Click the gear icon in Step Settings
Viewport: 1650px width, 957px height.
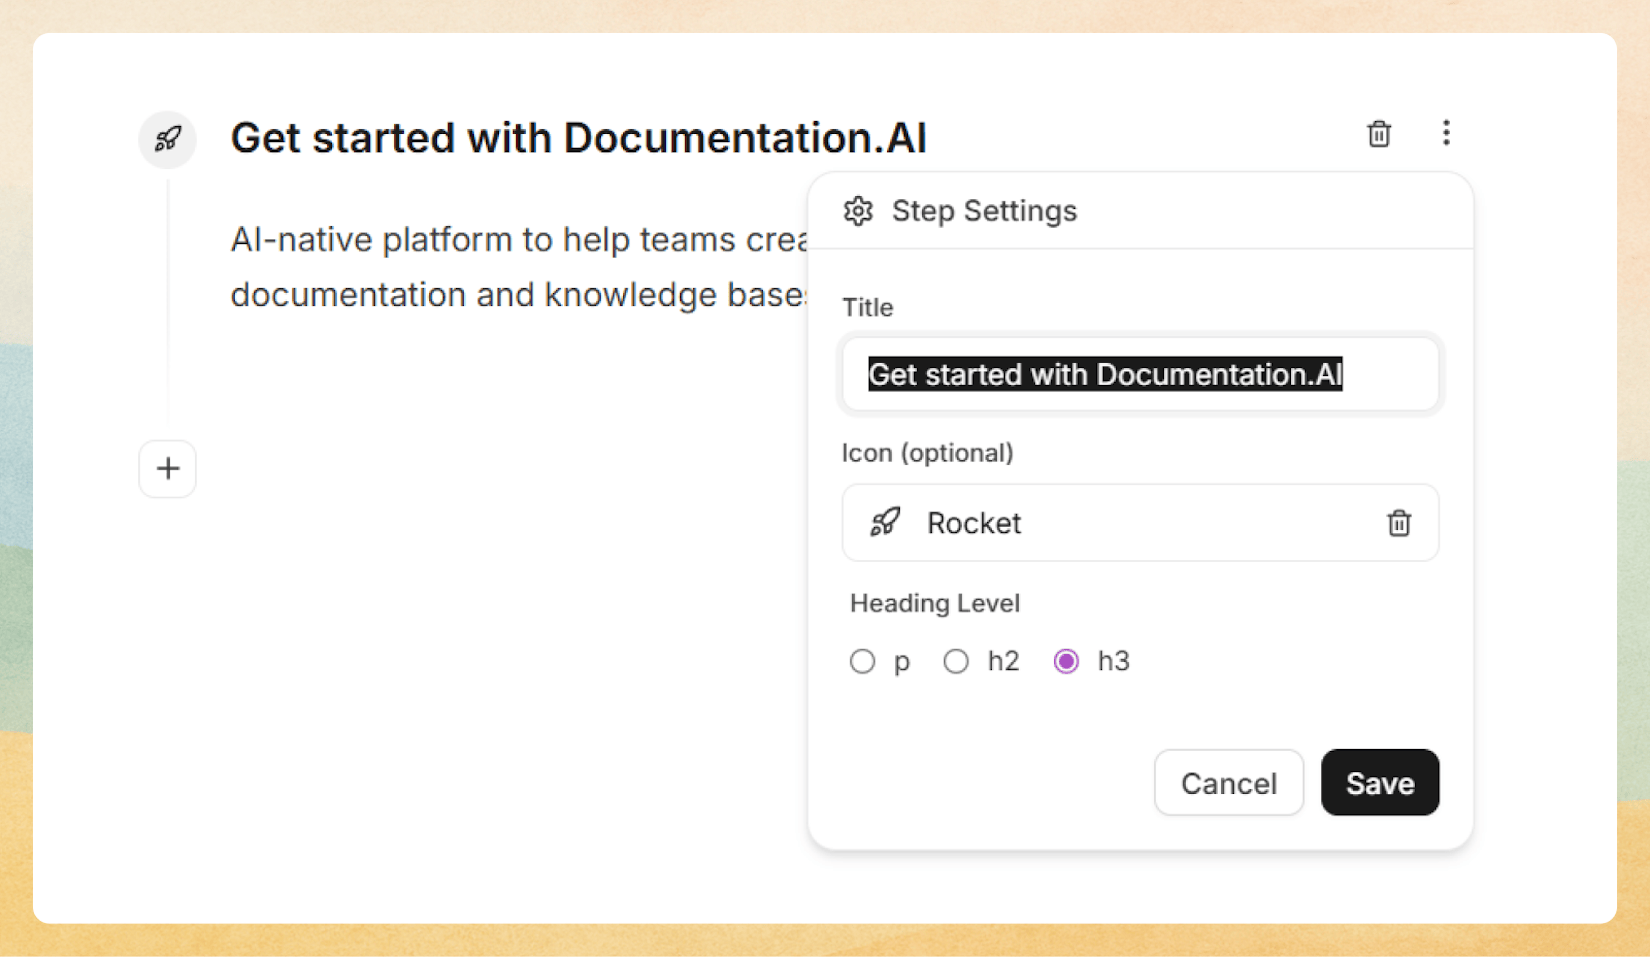[x=858, y=211]
